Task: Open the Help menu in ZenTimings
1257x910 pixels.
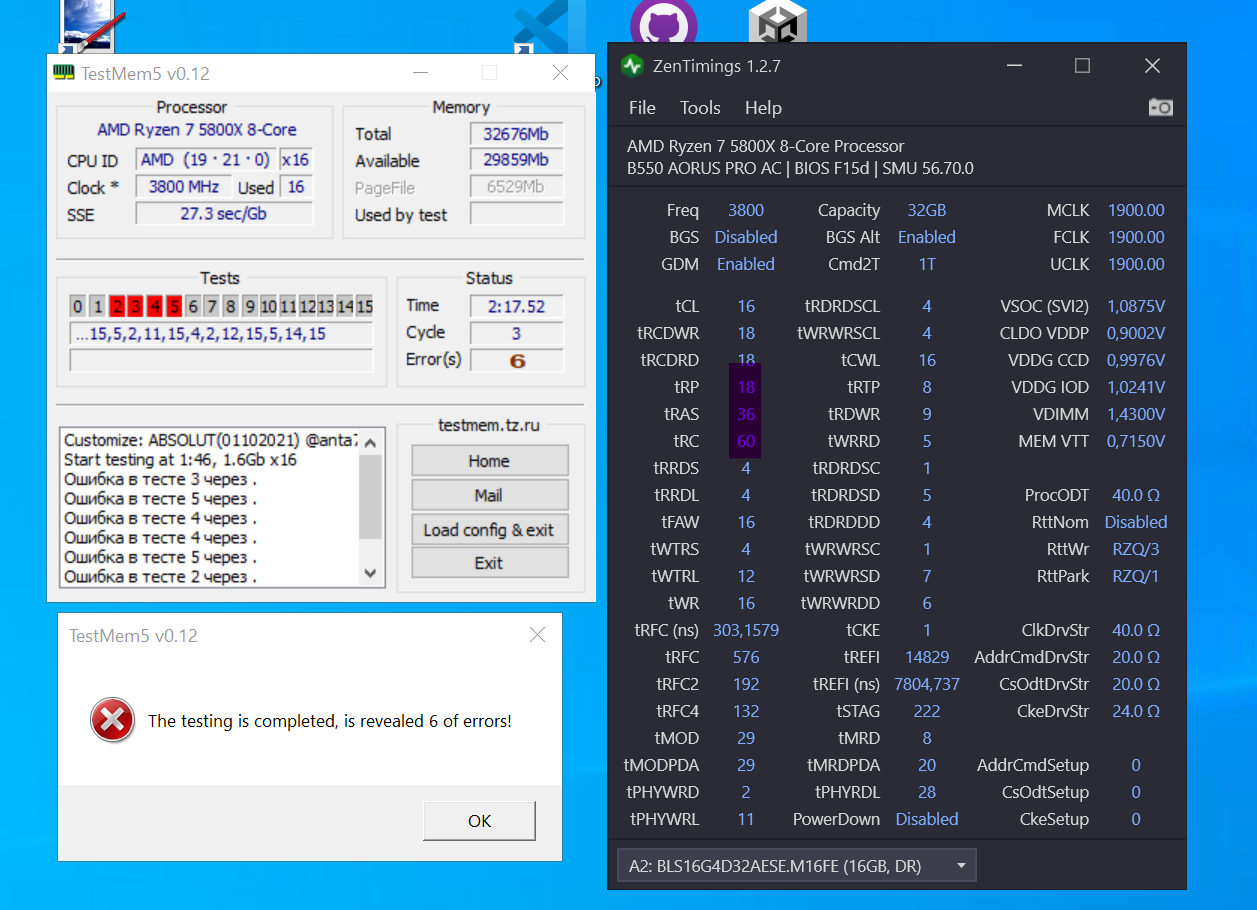Action: (x=763, y=108)
